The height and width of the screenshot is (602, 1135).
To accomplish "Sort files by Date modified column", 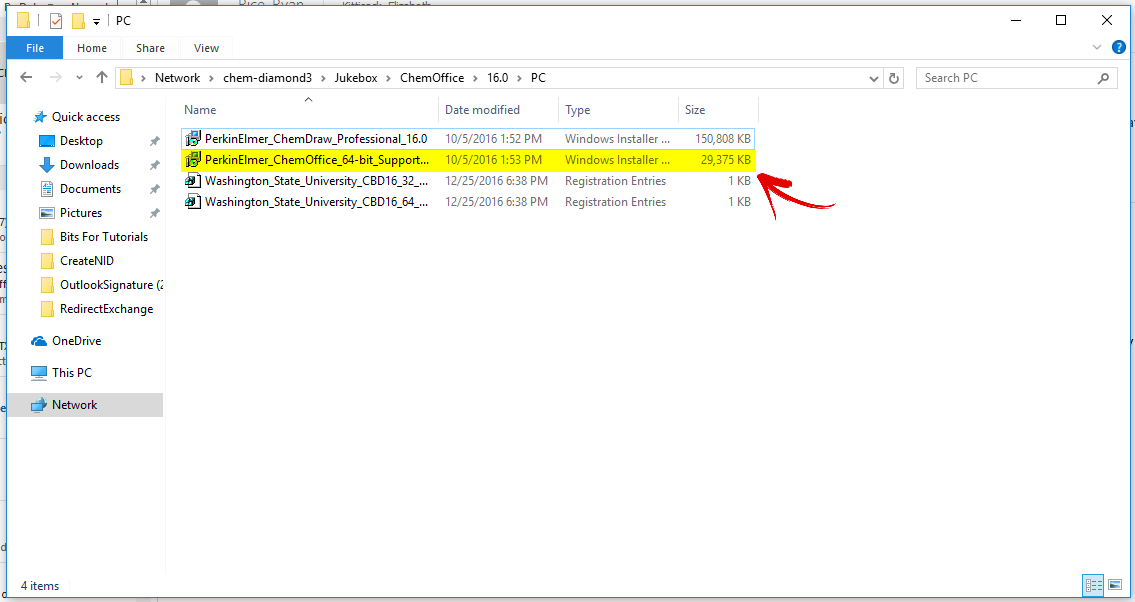I will click(x=482, y=110).
